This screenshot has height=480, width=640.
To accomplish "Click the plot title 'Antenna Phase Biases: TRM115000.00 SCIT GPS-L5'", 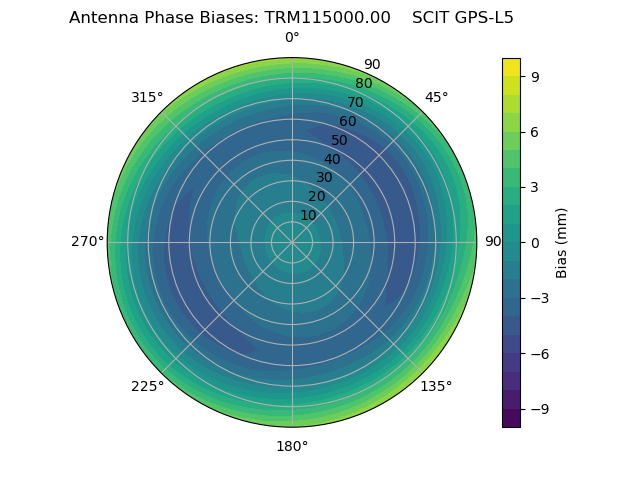I will tap(291, 18).
